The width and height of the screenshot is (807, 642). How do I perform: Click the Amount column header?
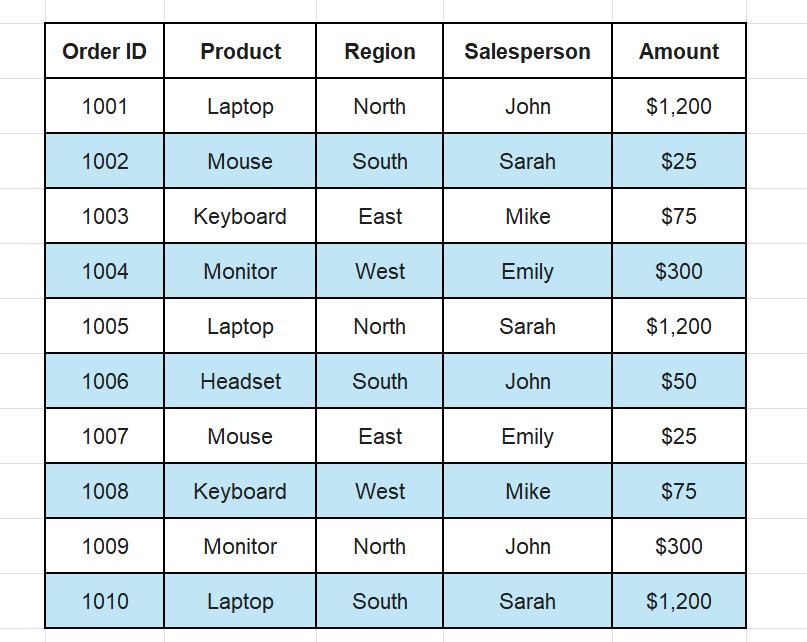click(679, 52)
